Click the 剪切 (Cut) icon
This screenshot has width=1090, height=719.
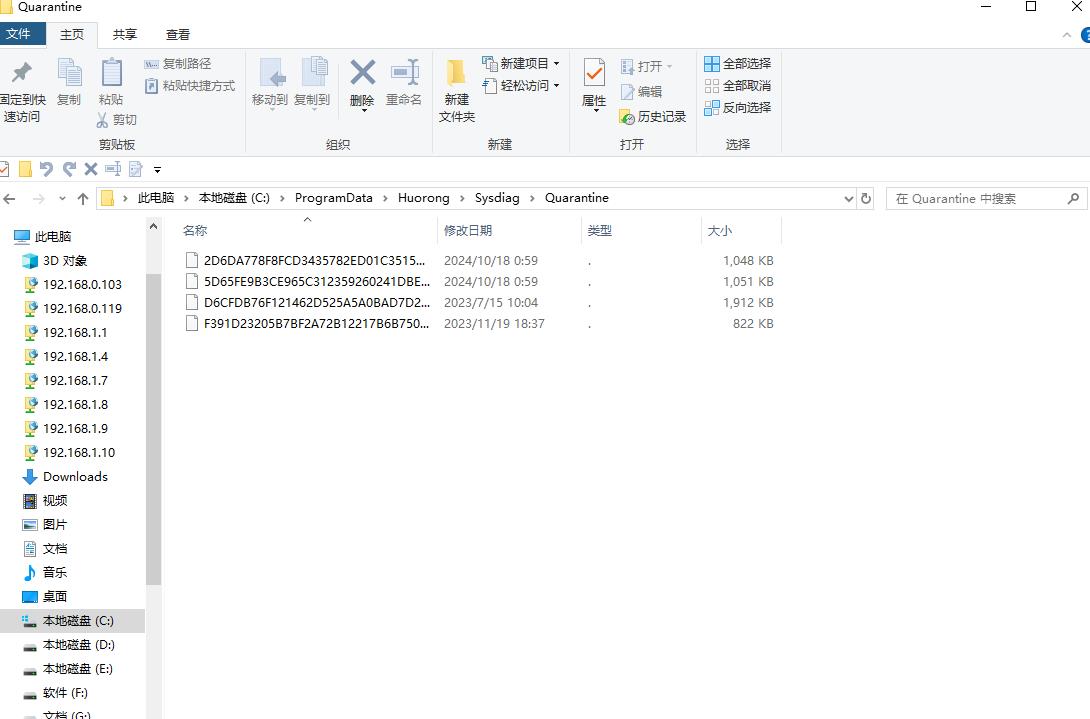117,120
